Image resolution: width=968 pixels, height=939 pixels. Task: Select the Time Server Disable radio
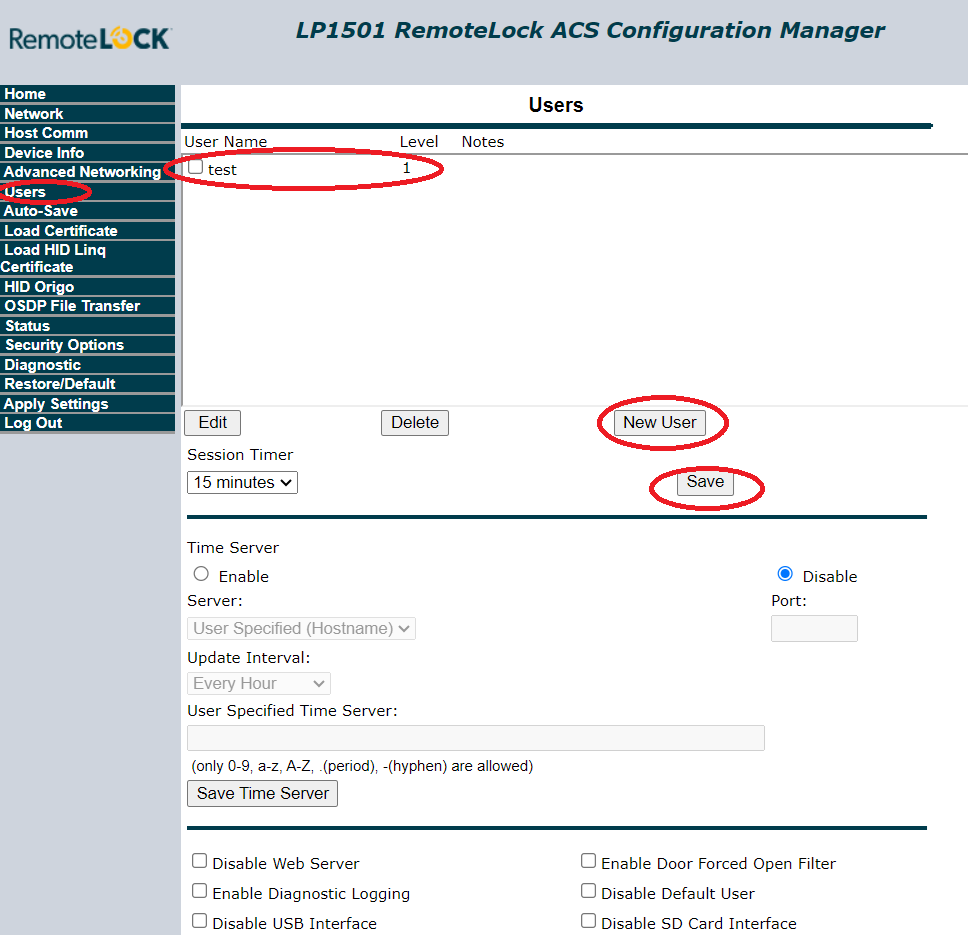785,574
